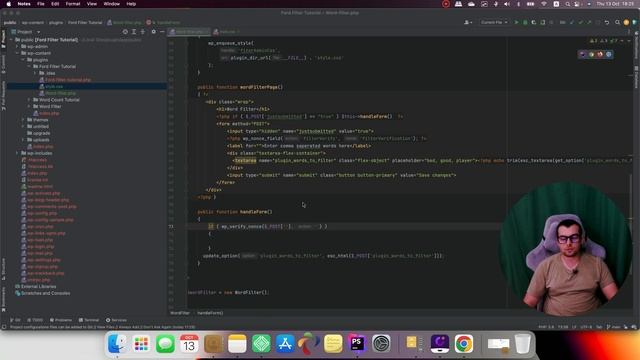Select style.css in the project tree
Image resolution: width=640 pixels, height=360 pixels.
click(54, 87)
